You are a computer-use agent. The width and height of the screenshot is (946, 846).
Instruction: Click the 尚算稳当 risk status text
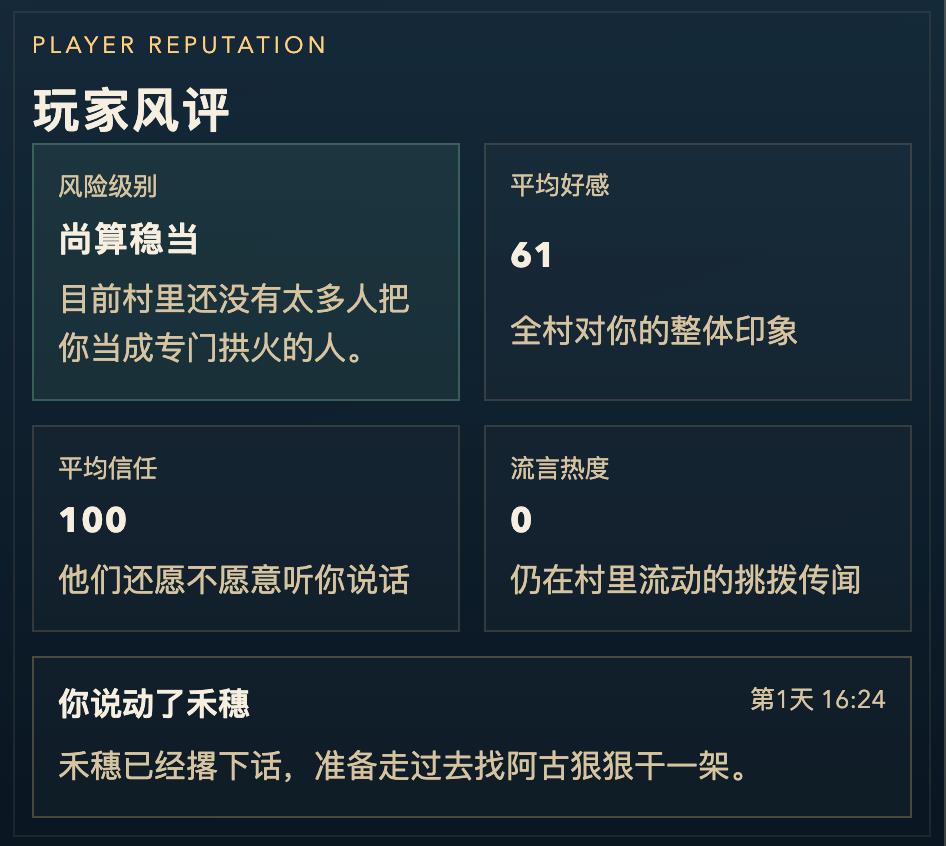[x=128, y=240]
